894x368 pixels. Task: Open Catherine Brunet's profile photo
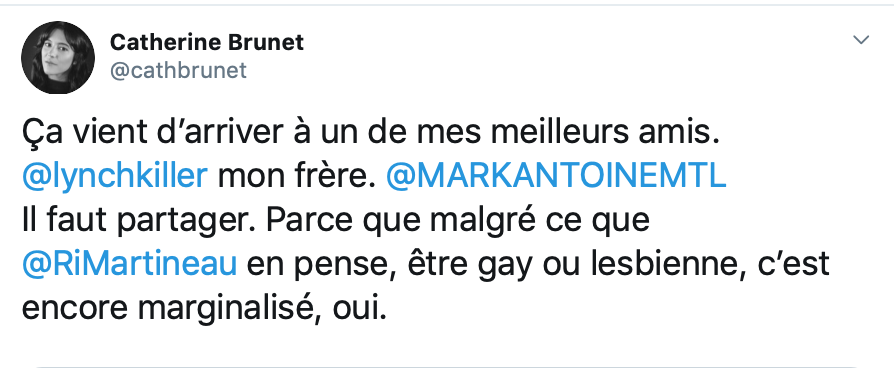click(58, 58)
